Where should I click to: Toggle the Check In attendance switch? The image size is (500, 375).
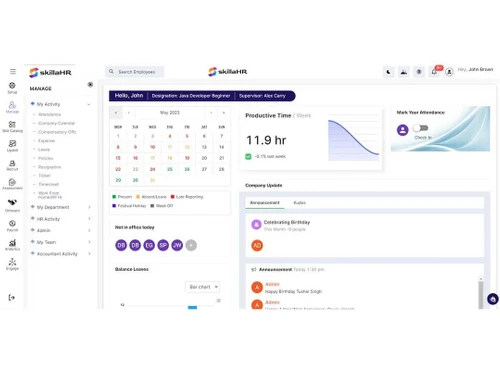[420, 128]
